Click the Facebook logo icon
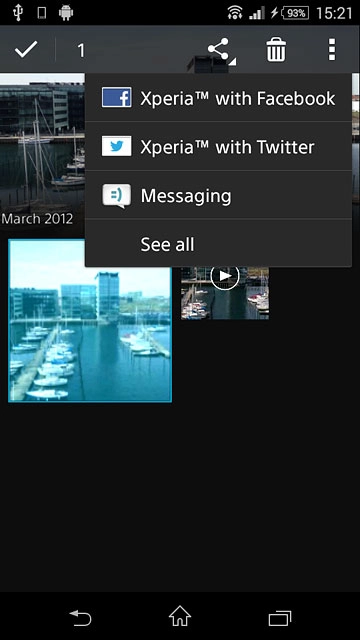The width and height of the screenshot is (360, 640). 117,98
